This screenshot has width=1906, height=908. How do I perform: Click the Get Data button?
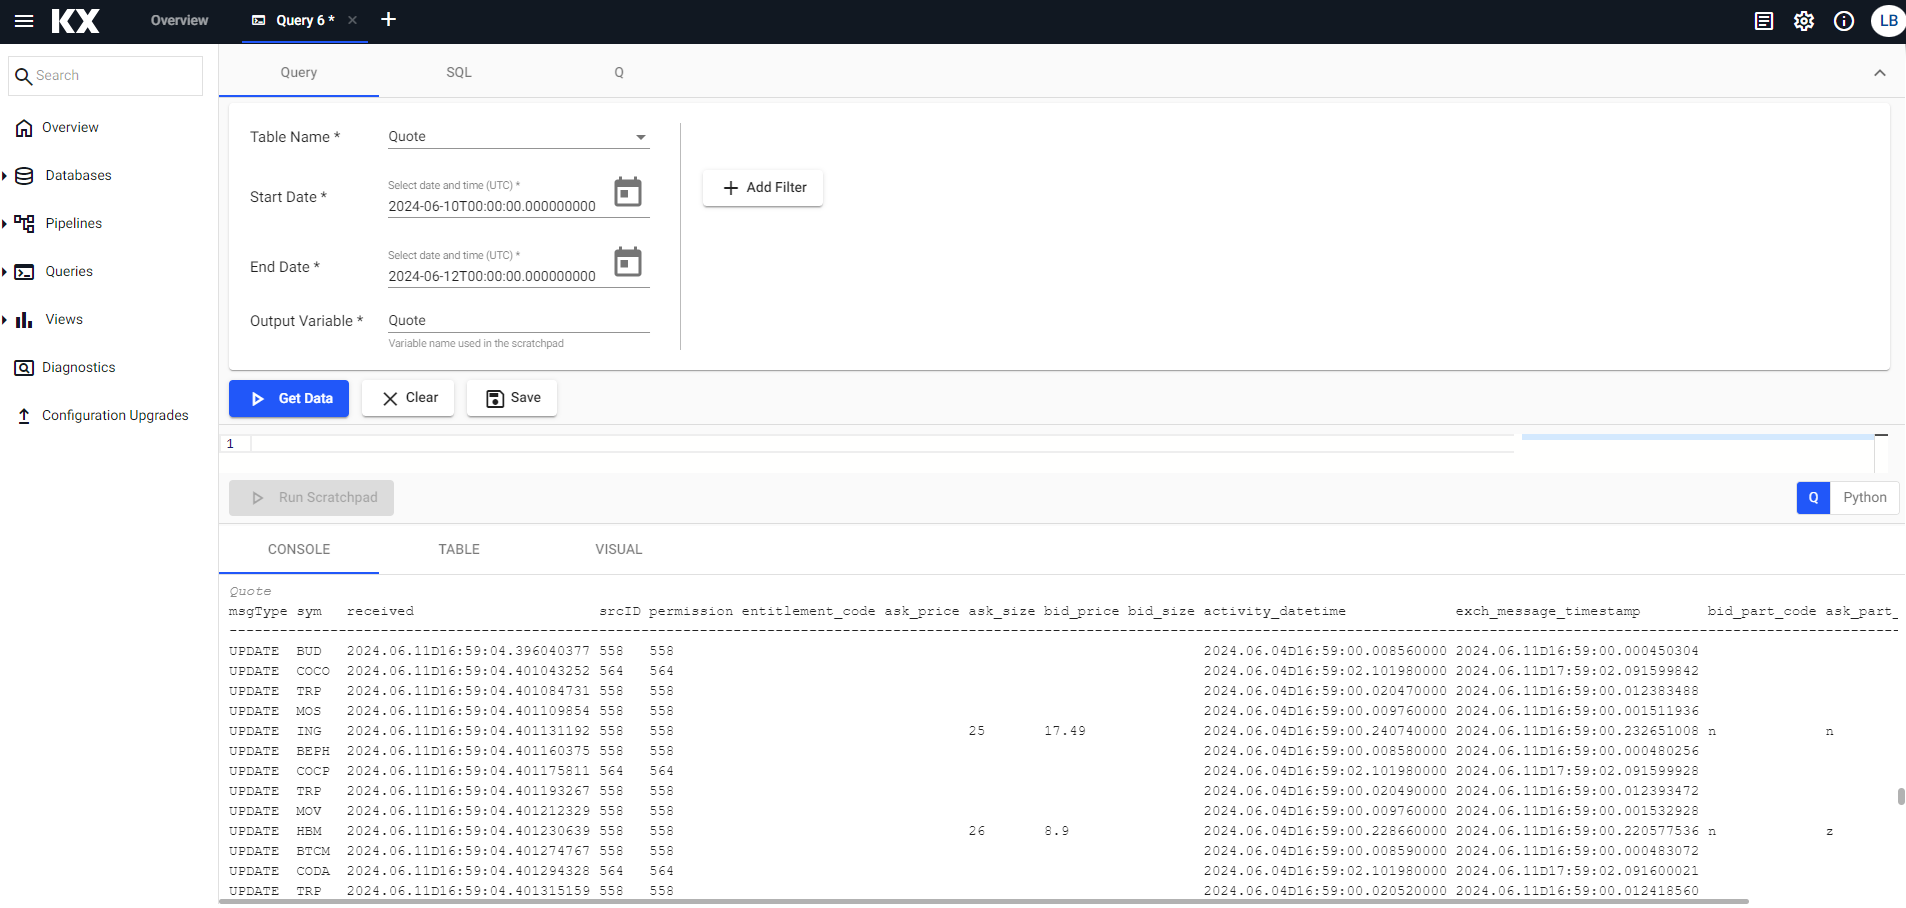coord(289,398)
